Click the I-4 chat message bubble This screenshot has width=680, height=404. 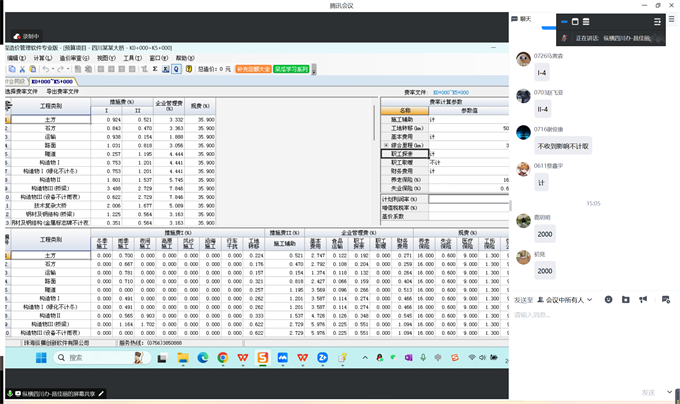click(542, 73)
